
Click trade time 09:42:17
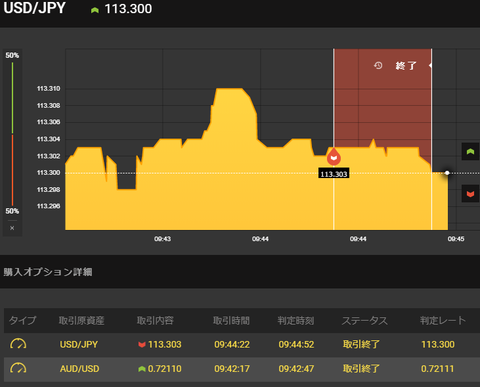(232, 369)
